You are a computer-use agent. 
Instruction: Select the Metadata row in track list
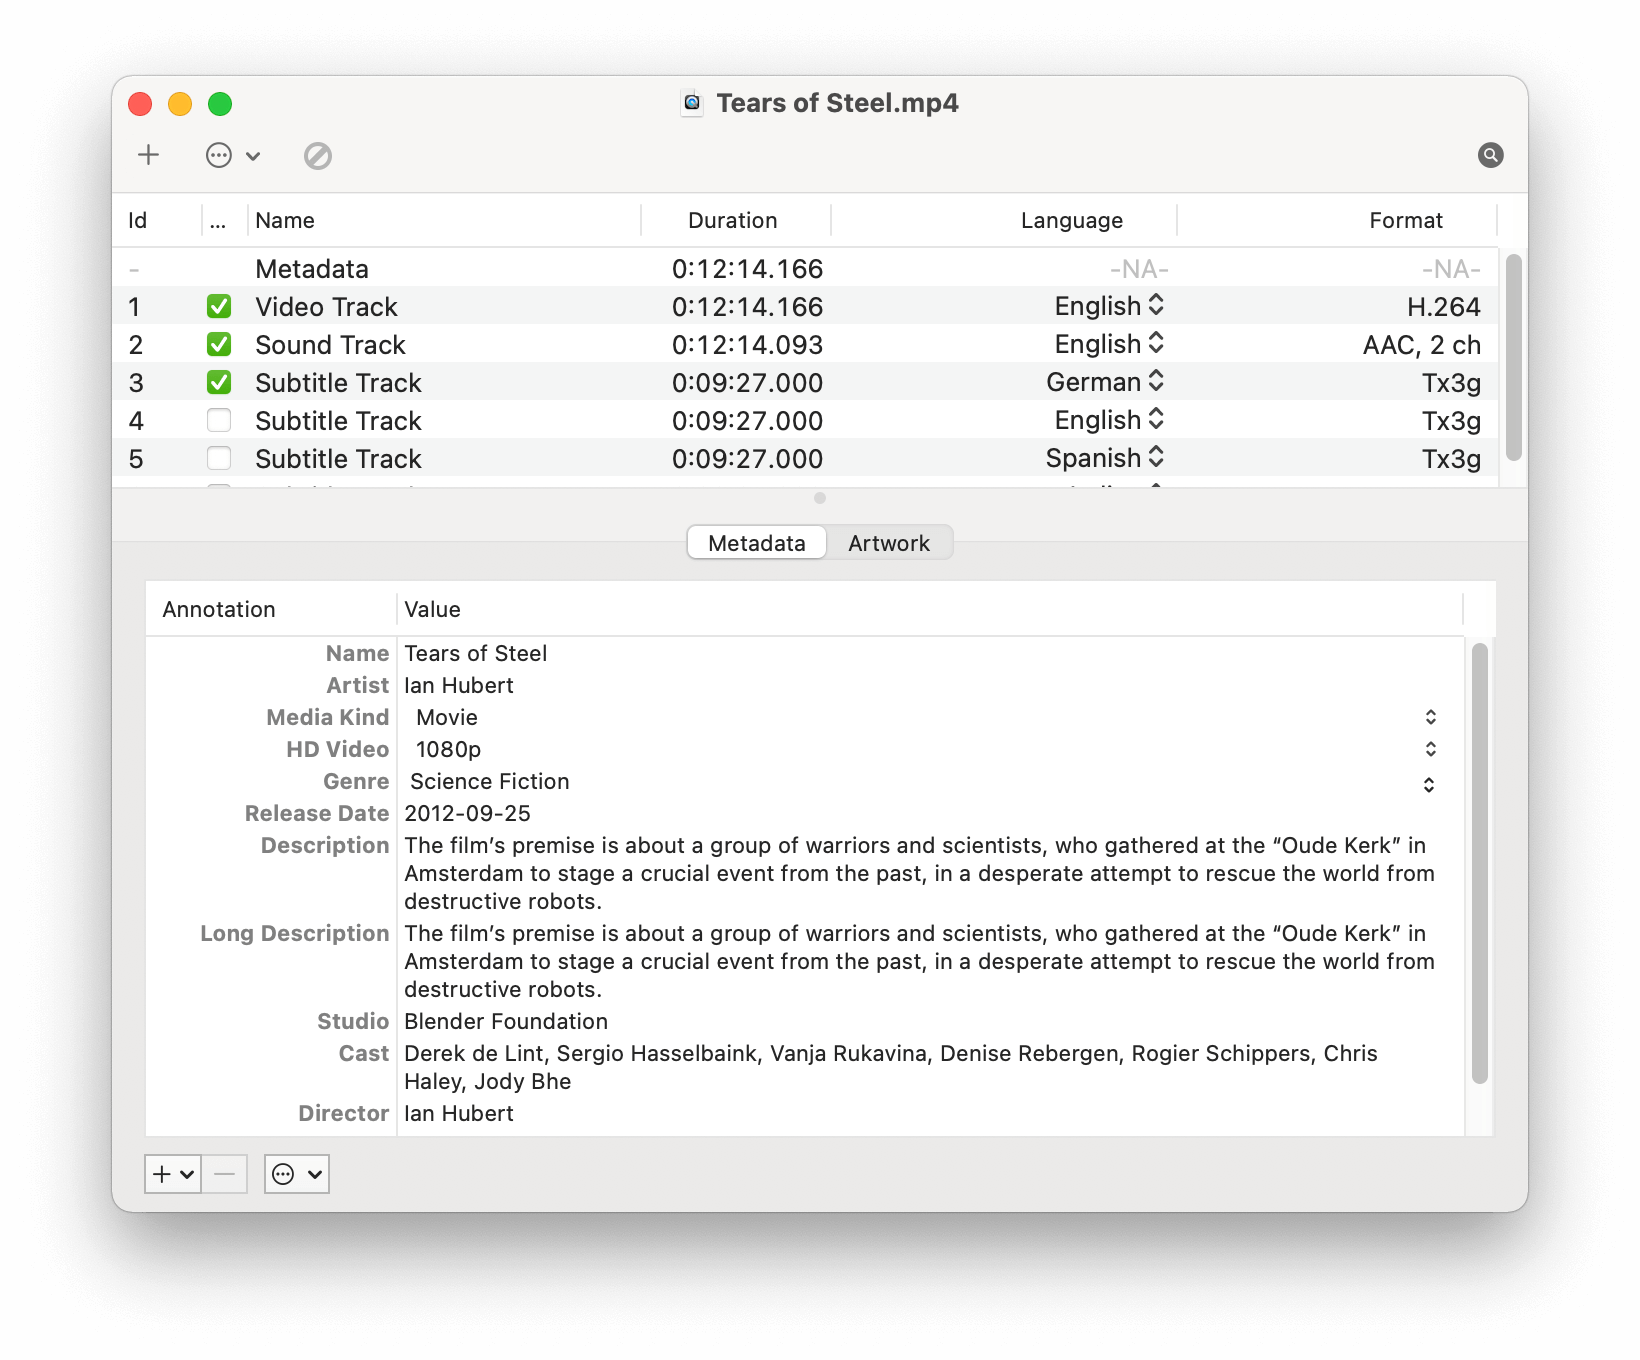[805, 268]
